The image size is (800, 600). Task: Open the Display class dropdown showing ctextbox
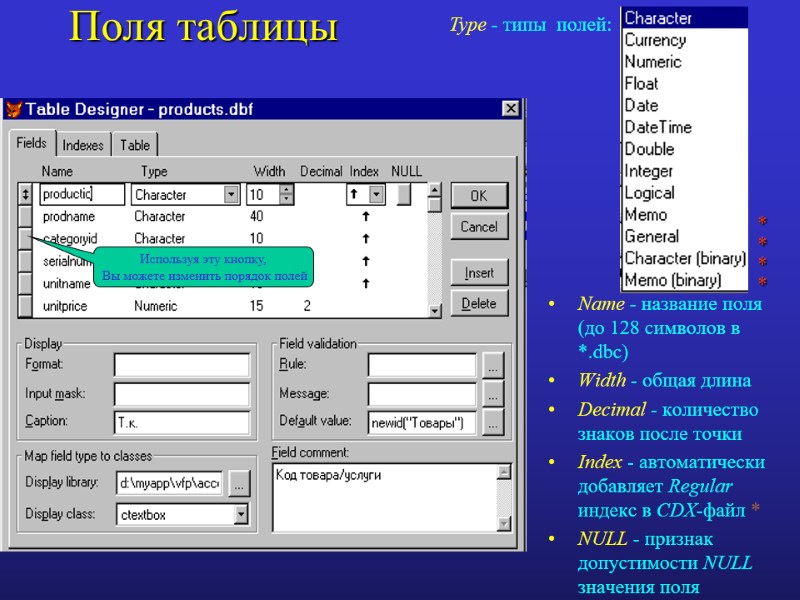pyautogui.click(x=241, y=513)
